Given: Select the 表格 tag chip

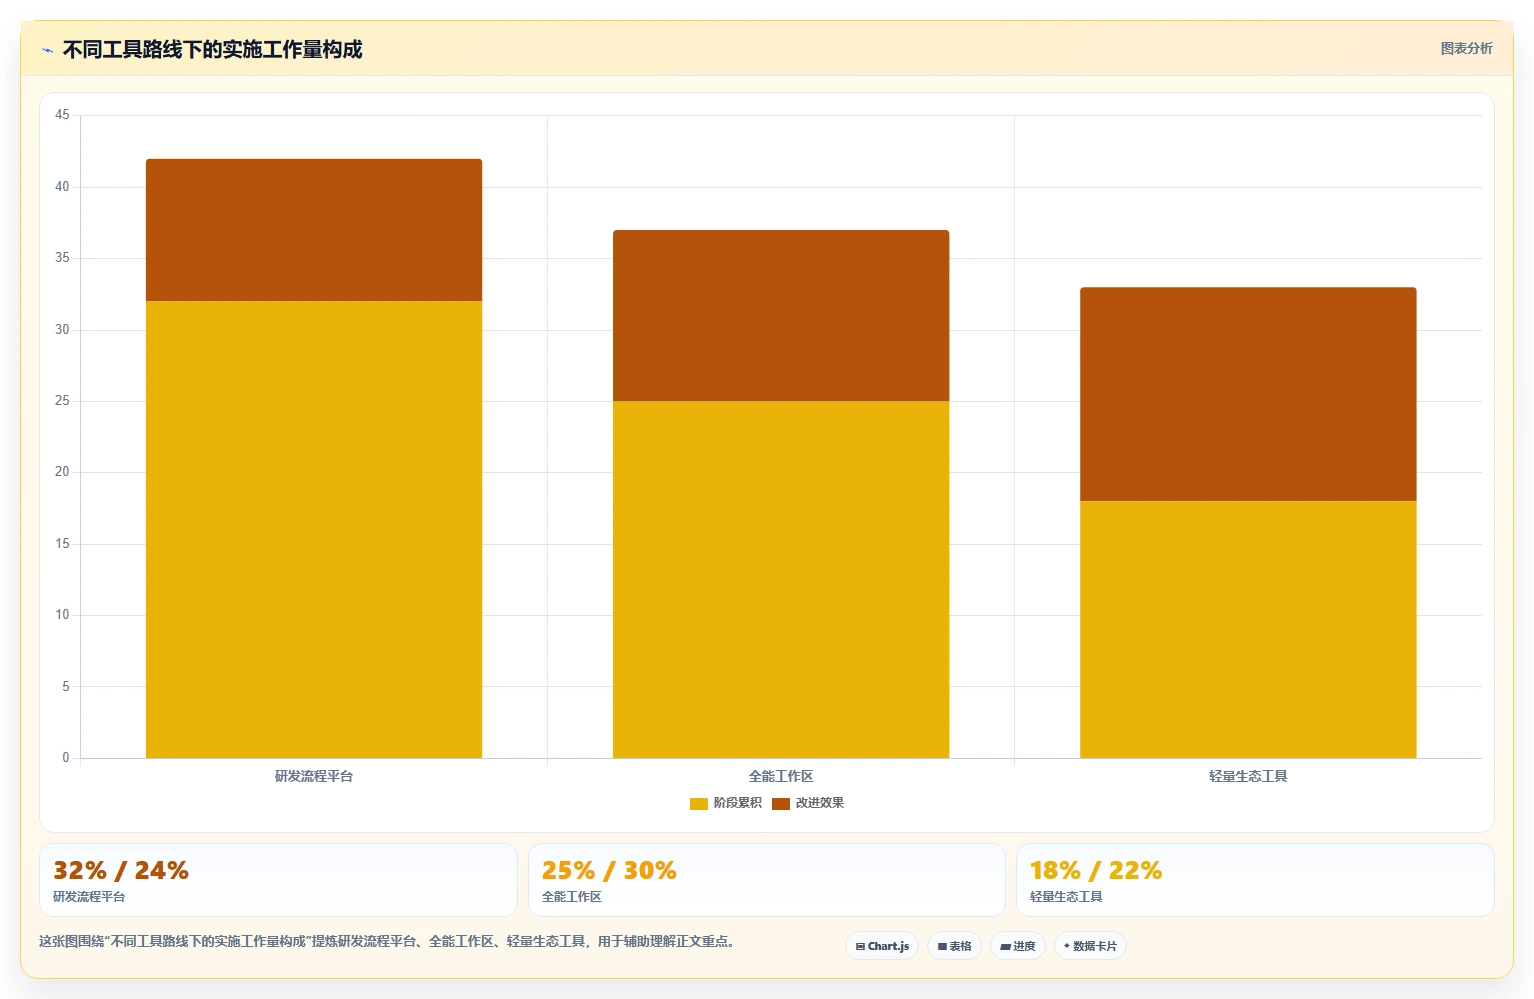Looking at the screenshot, I should coord(954,946).
